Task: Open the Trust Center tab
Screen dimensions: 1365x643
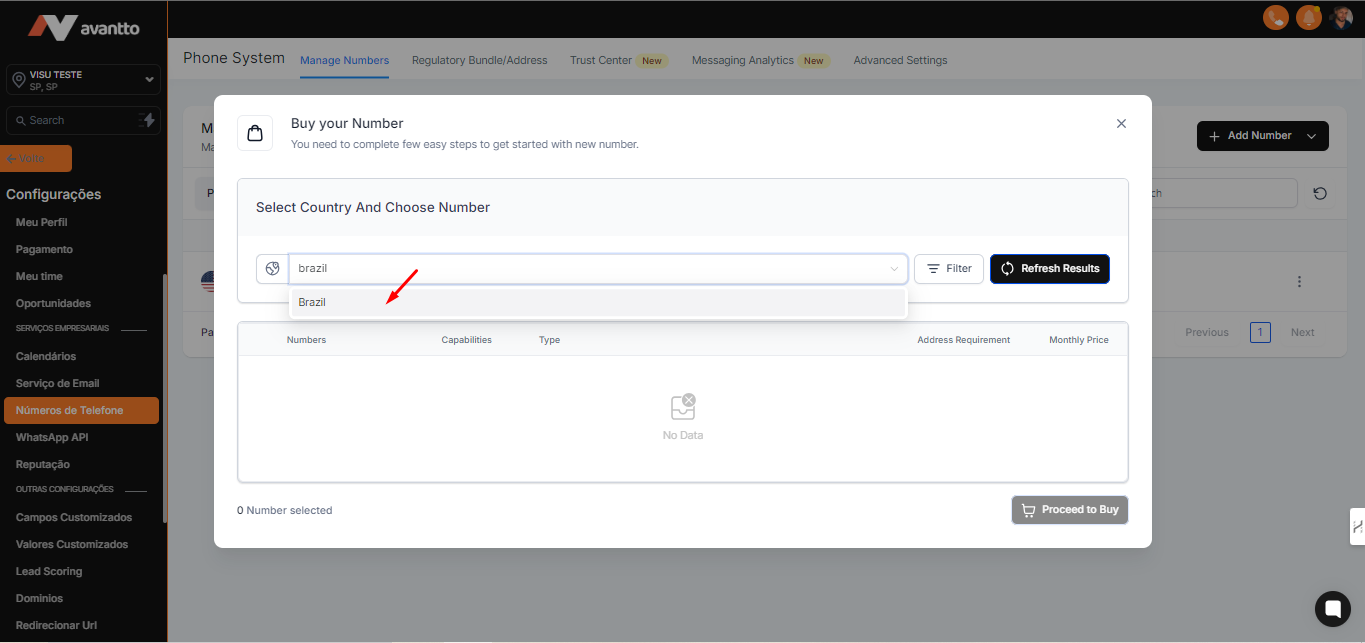Action: click(601, 61)
